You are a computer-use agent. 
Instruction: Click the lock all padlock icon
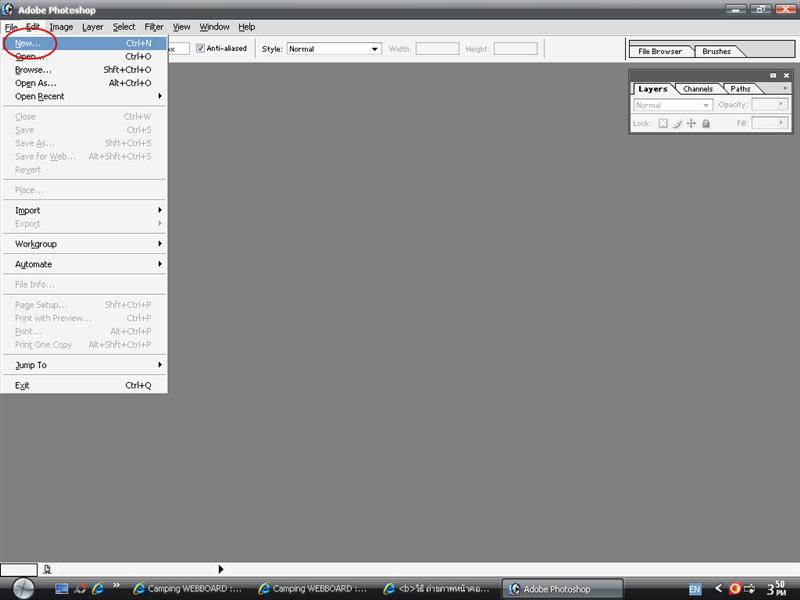(706, 123)
